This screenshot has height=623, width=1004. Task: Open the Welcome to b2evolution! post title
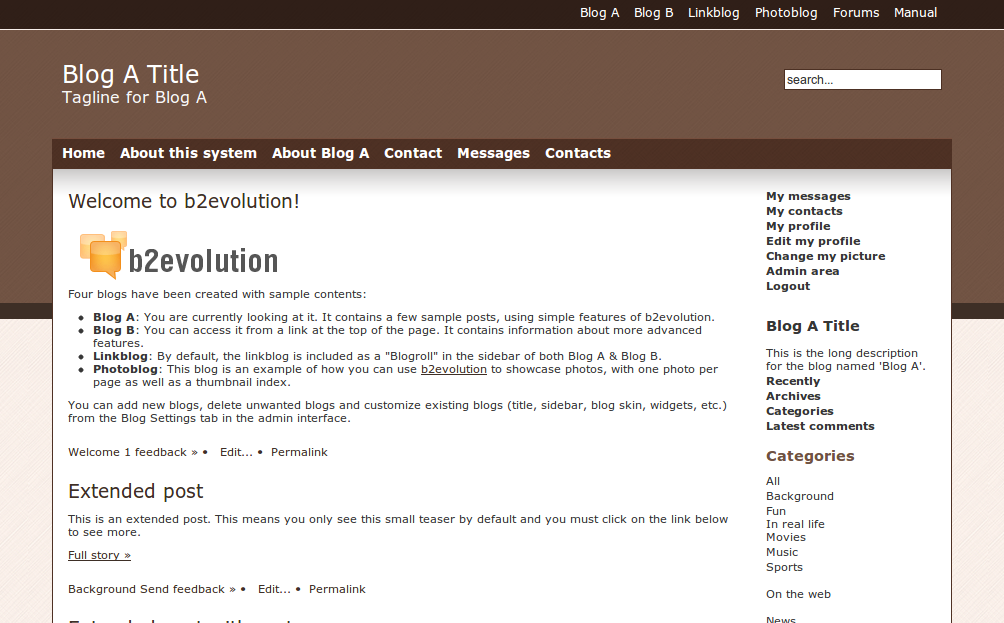[184, 201]
